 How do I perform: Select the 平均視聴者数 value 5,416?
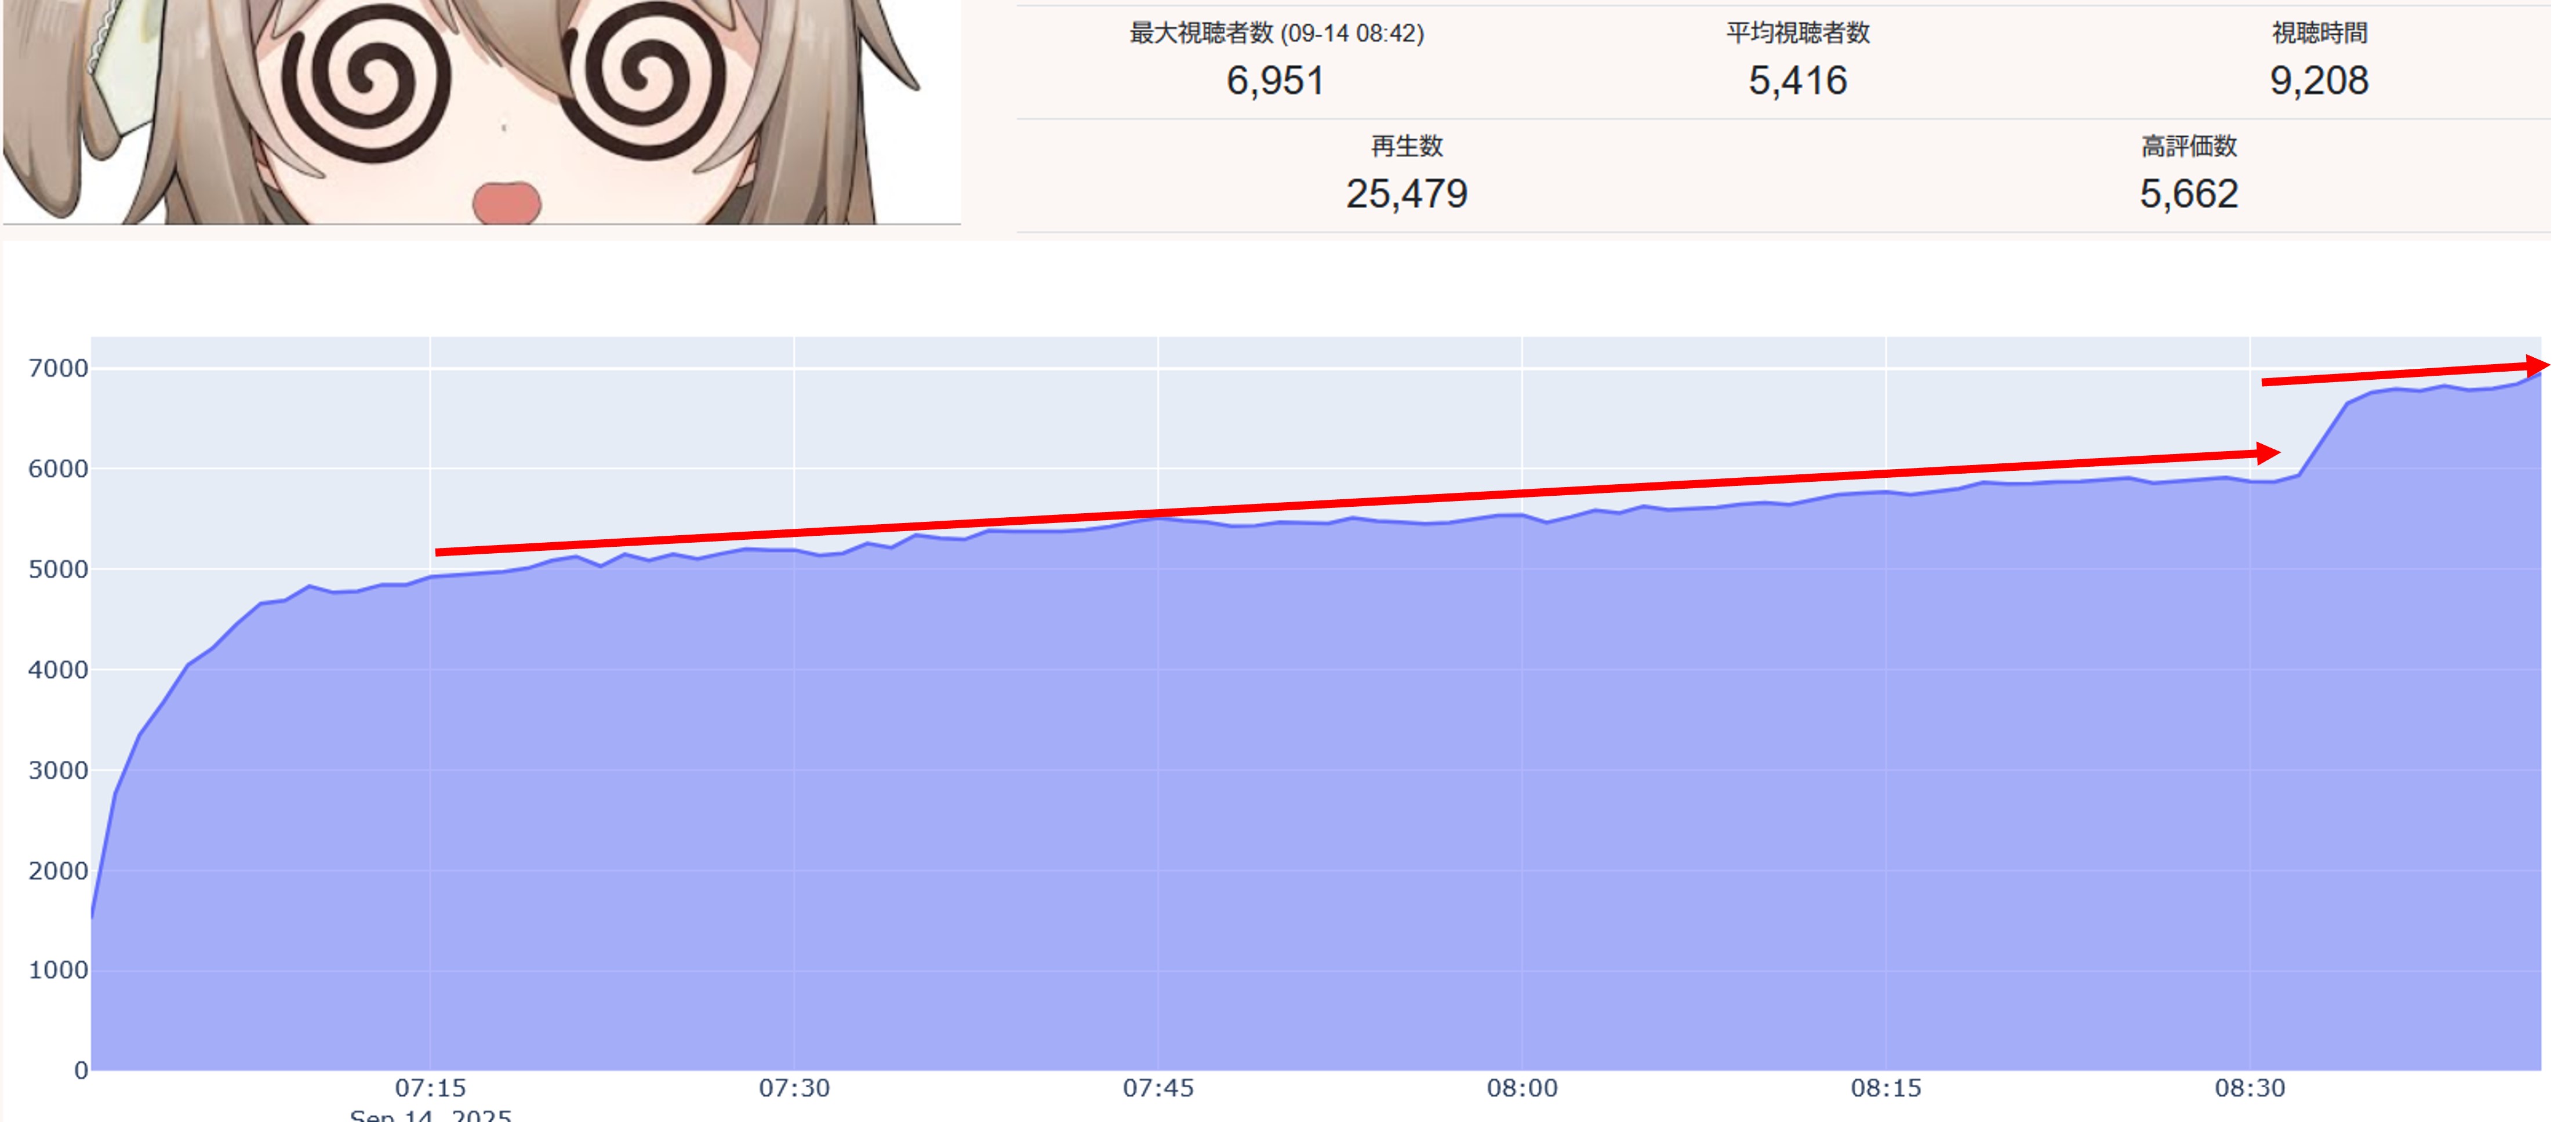pos(1797,81)
